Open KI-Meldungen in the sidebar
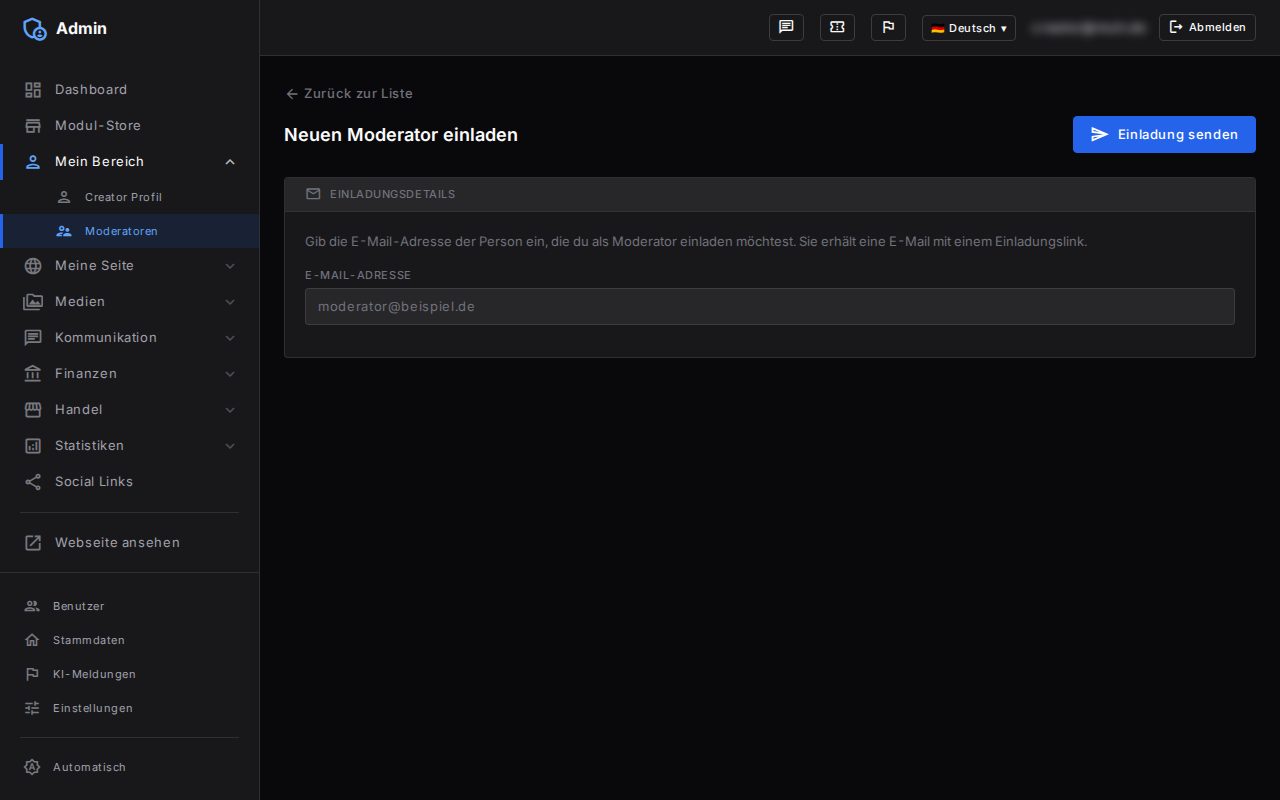 [129, 674]
